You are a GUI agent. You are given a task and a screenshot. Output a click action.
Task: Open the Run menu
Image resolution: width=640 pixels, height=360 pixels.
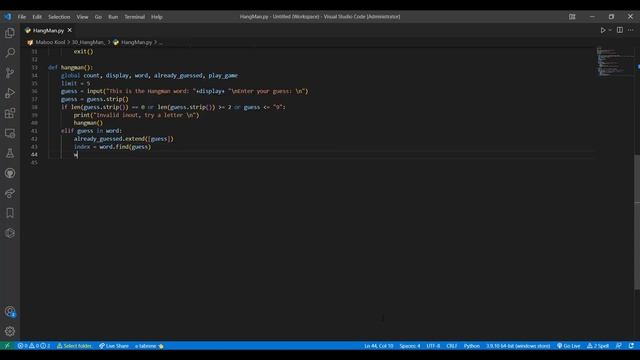tap(113, 17)
